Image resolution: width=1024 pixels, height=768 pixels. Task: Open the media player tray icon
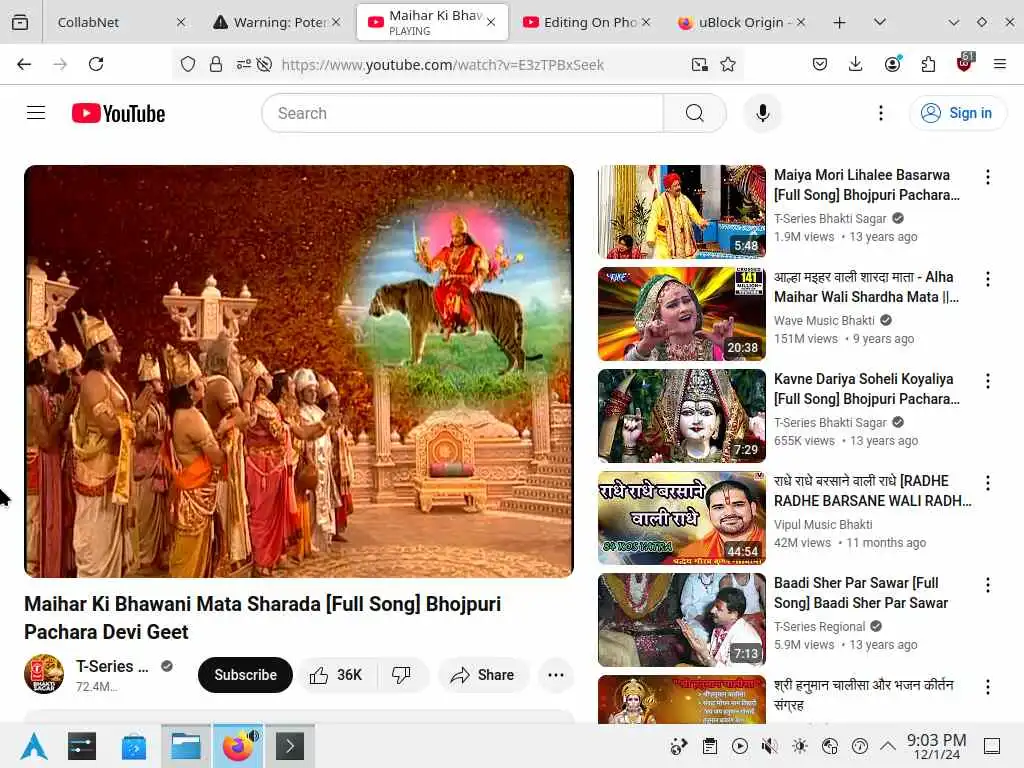click(740, 746)
